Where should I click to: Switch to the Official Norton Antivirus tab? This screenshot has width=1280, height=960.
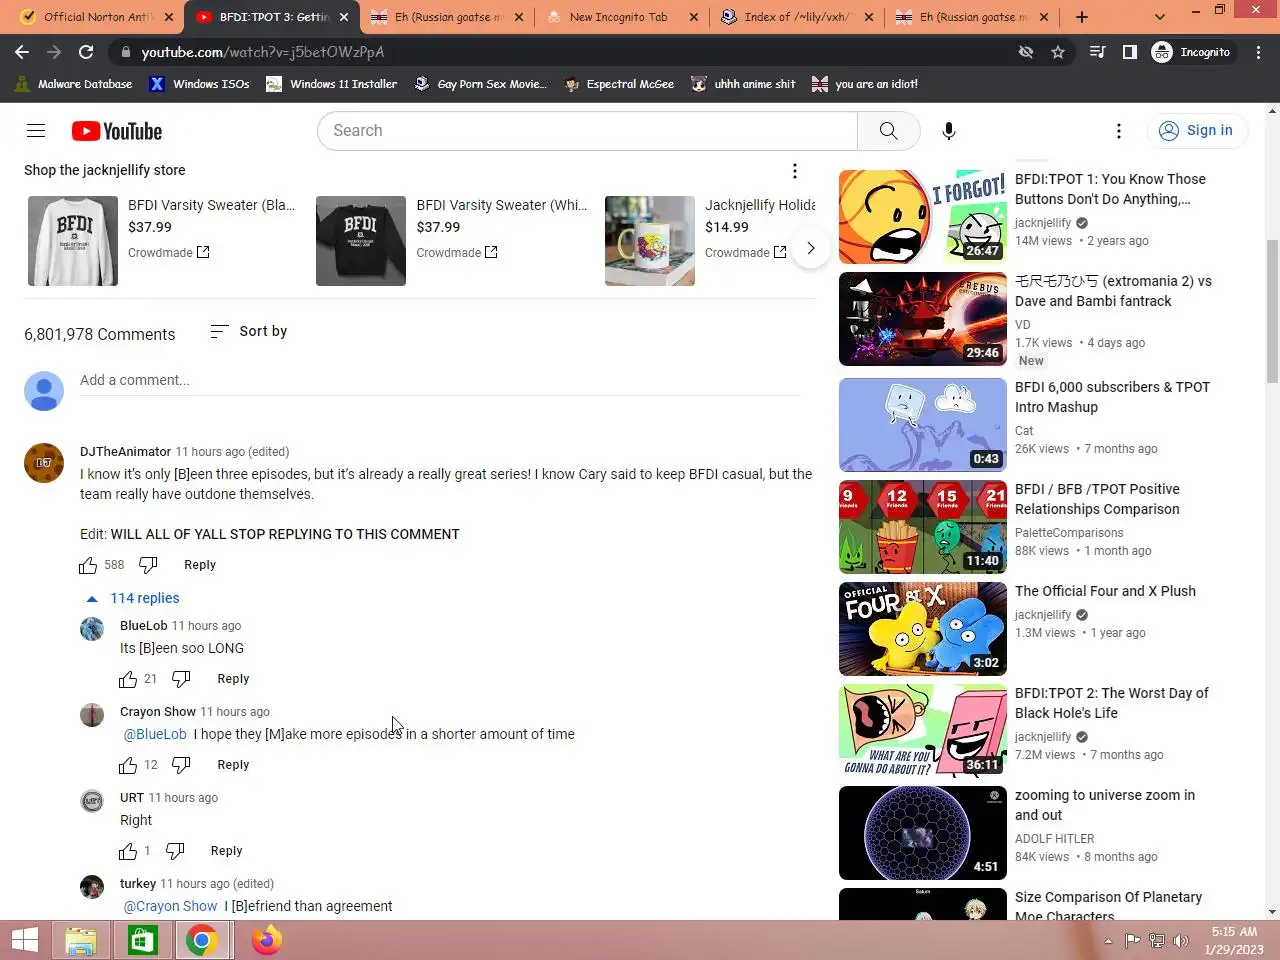97,17
